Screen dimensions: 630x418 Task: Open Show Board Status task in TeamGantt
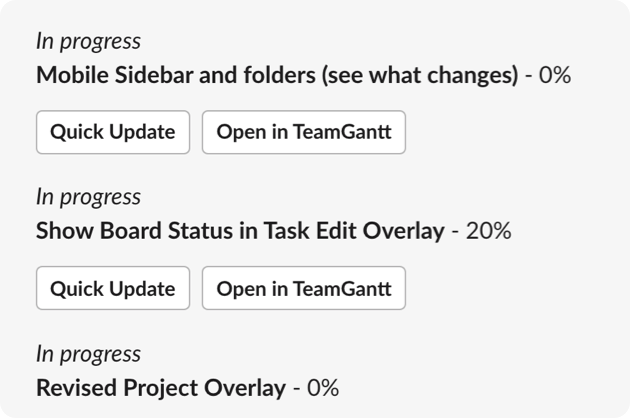tap(304, 289)
